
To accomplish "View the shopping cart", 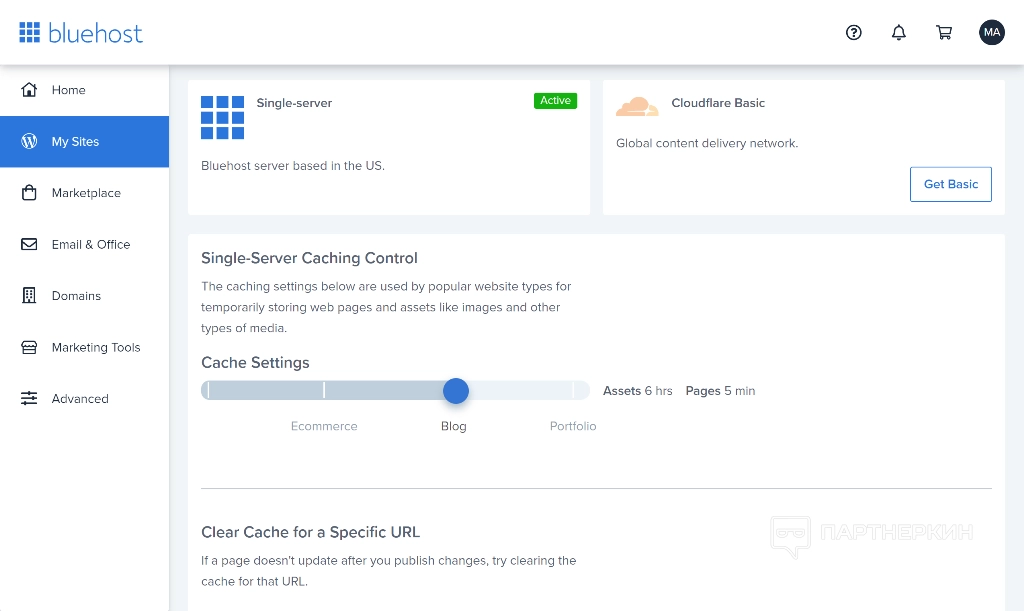I will point(943,32).
